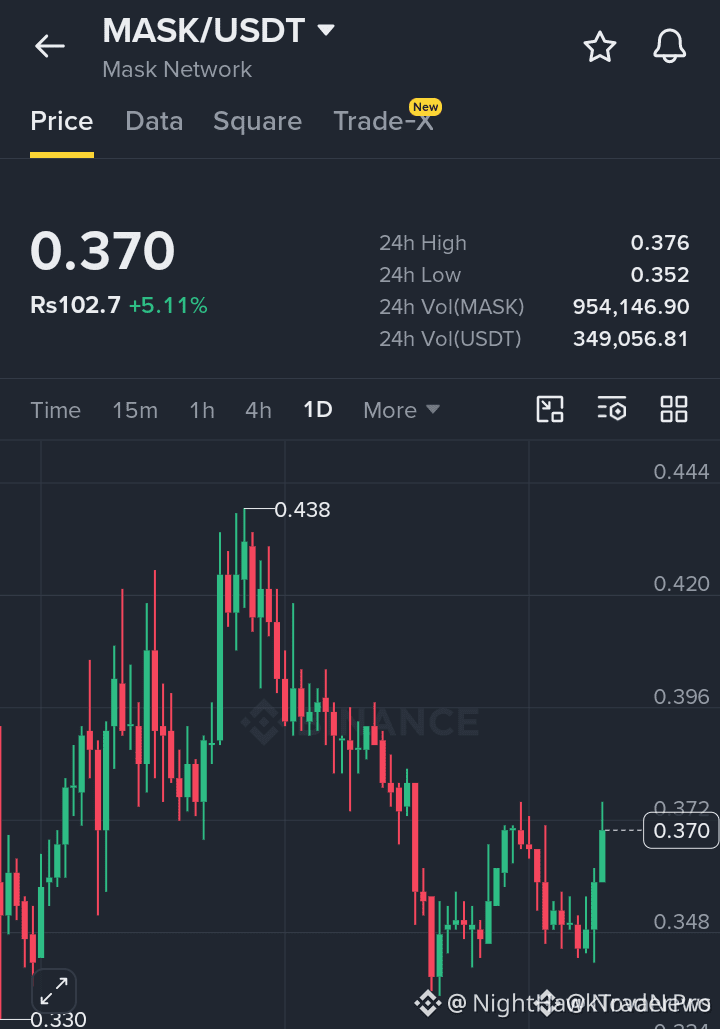Open price alert bell icon
This screenshot has width=720, height=1029.
pyautogui.click(x=669, y=47)
